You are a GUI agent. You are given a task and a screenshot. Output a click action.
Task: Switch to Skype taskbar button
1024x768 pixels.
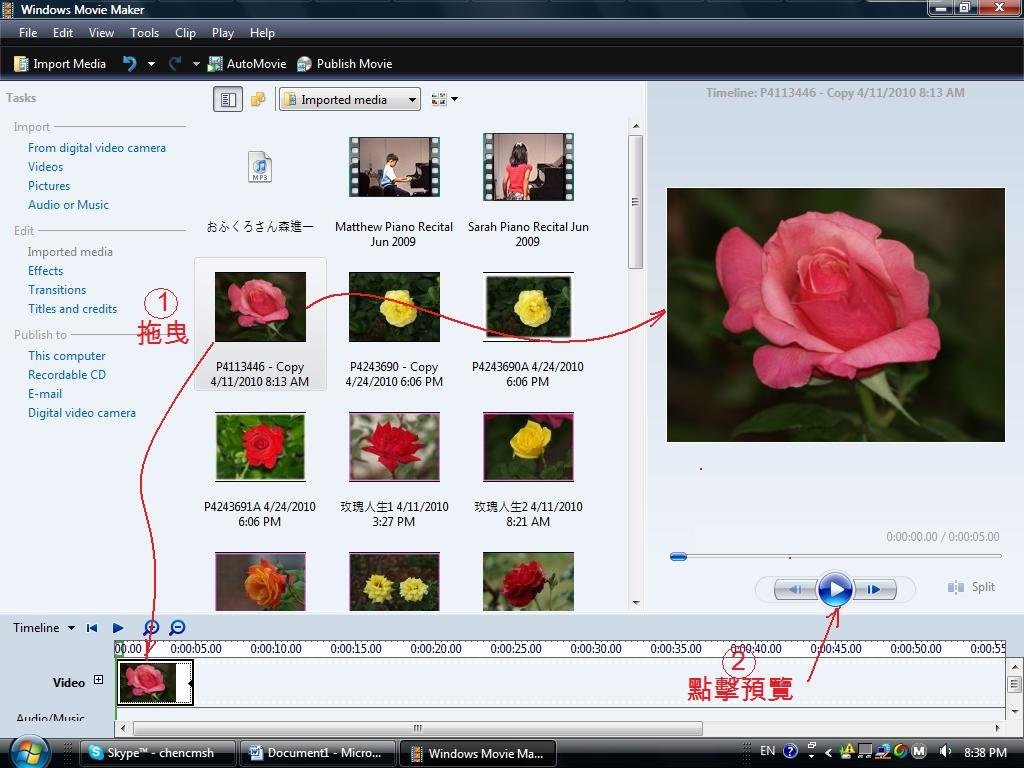pos(157,753)
